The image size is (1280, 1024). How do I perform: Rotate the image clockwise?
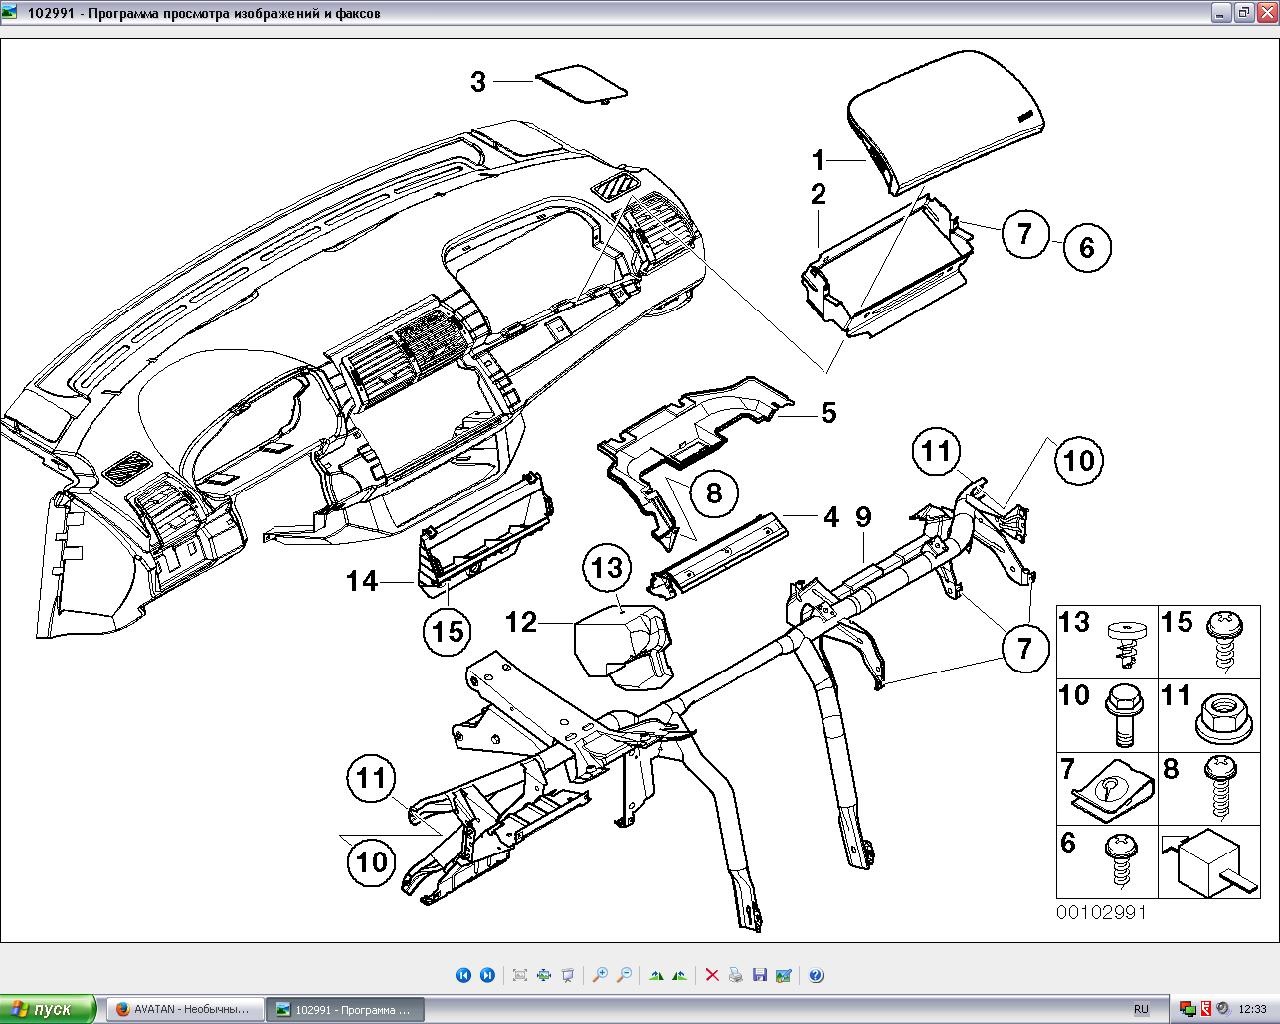click(x=656, y=975)
